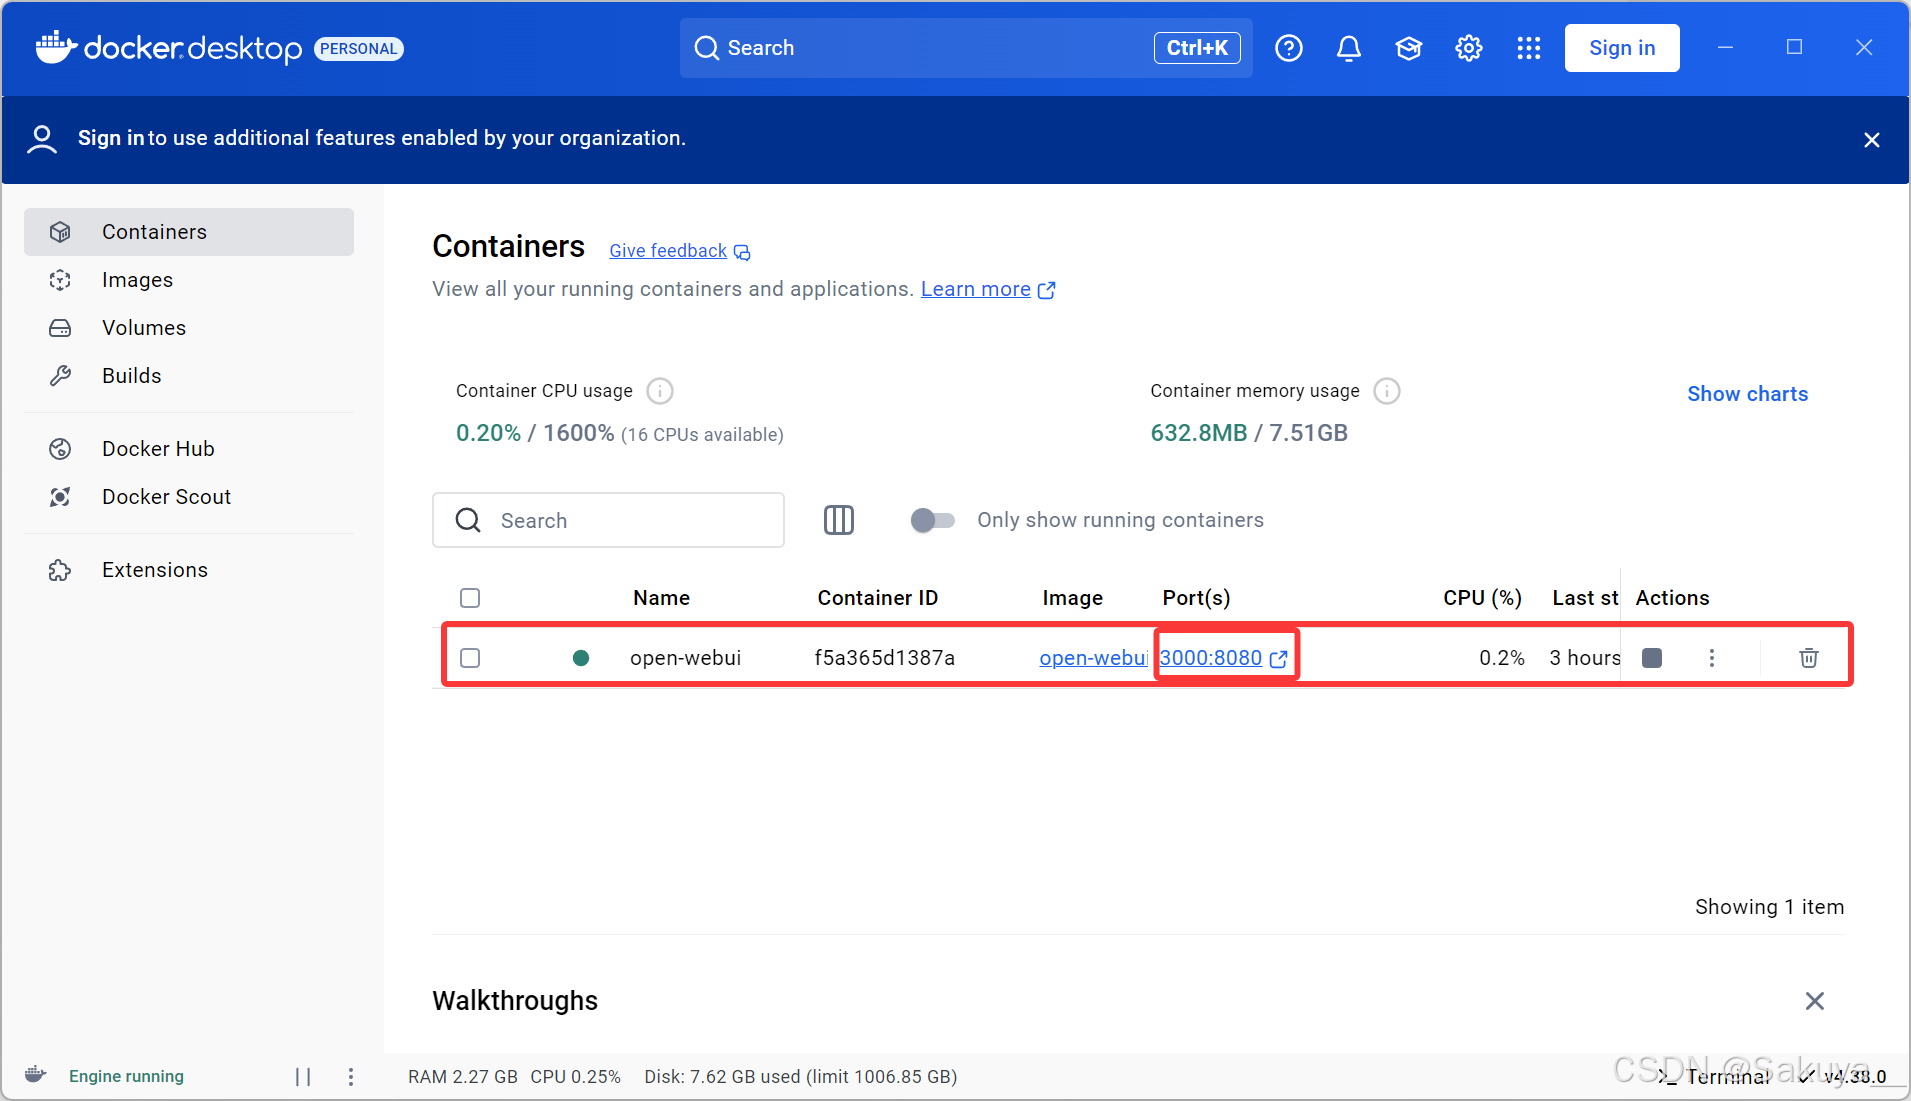Click Showing 1 item text

coord(1769,907)
